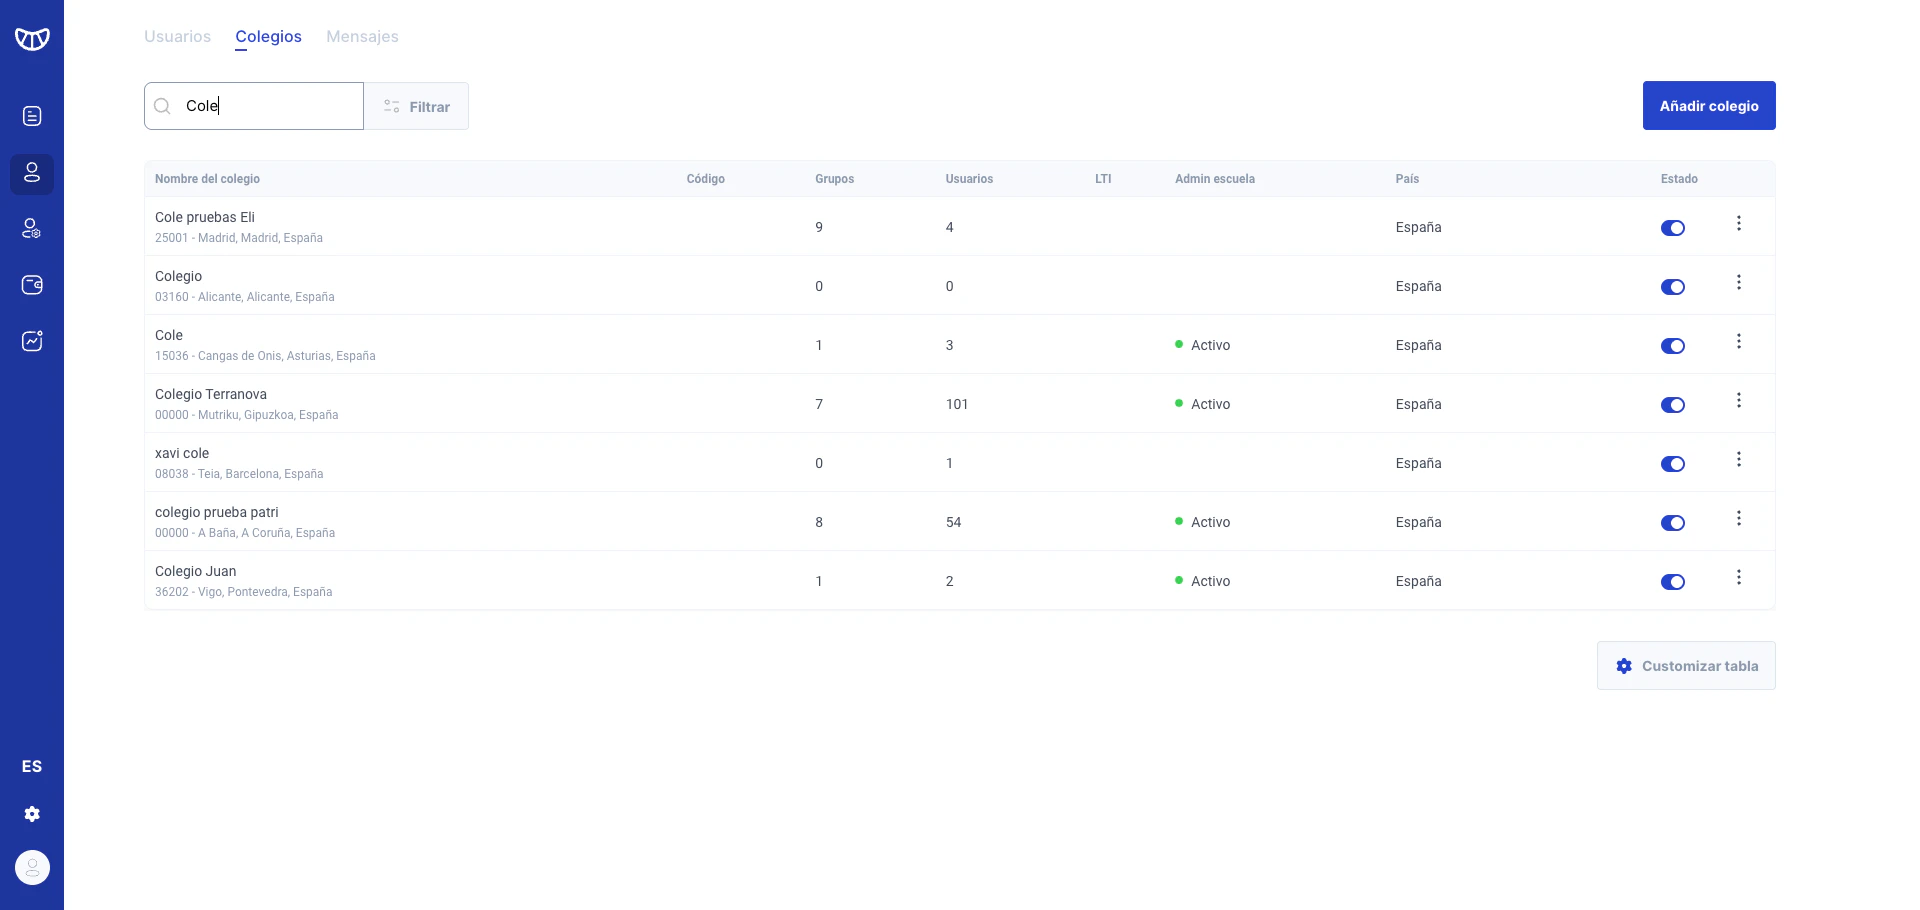This screenshot has height=910, width=1920.
Task: Click the Activo admin status for Colegio Juan
Action: [x=1203, y=582]
